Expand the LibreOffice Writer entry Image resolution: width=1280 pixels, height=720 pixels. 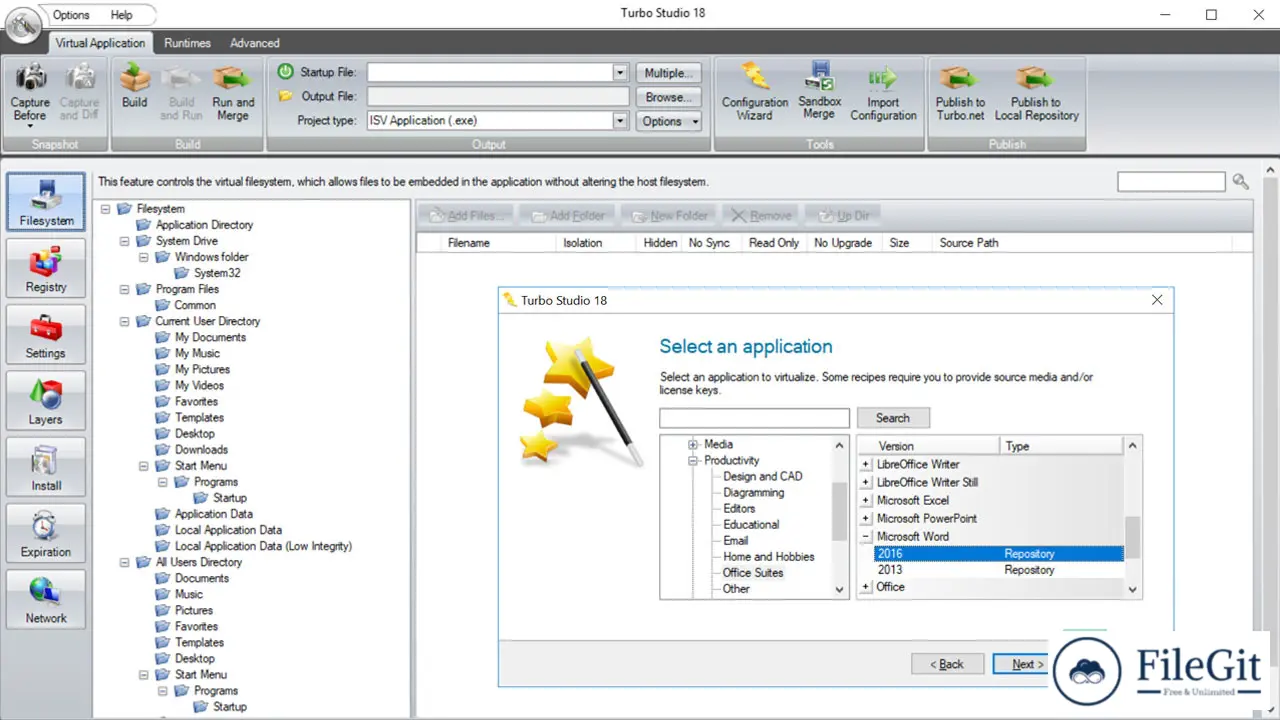point(866,465)
